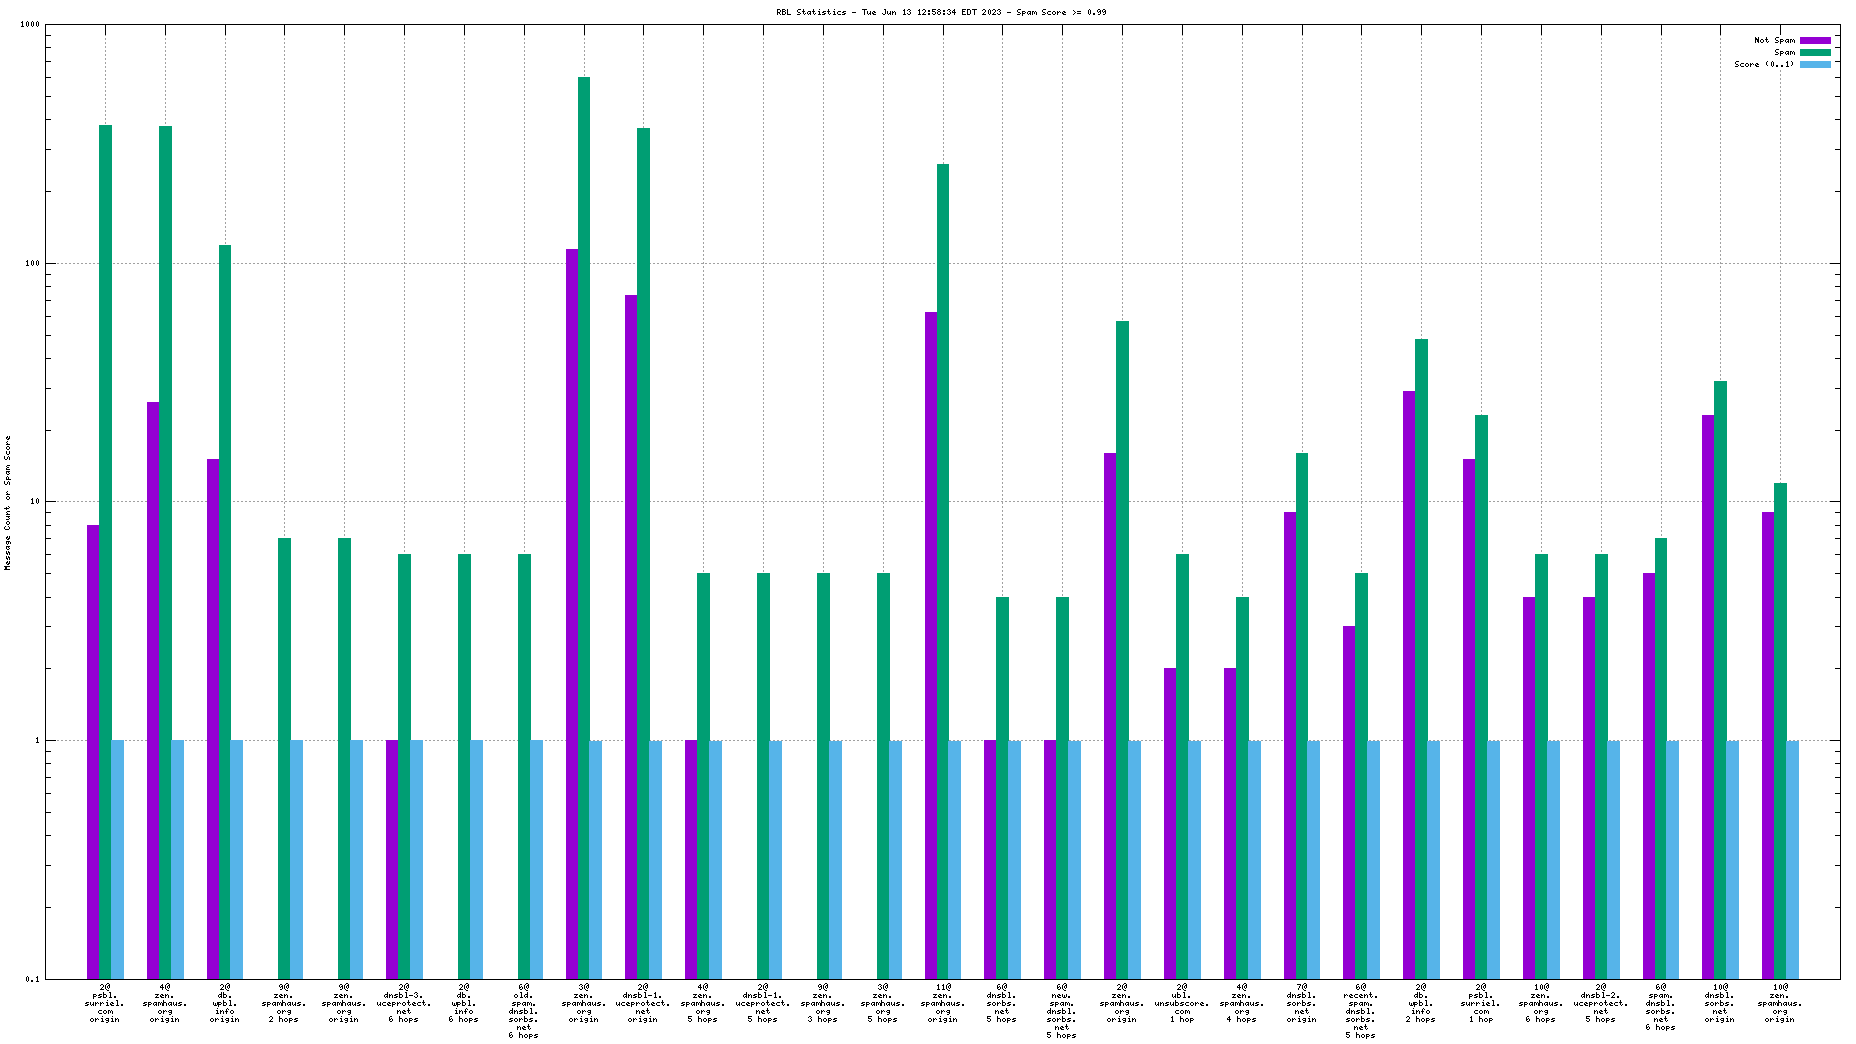1856x1044 pixels.
Task: Select the ubl.unsubscore.com 1 hop label
Action: 1182,1003
